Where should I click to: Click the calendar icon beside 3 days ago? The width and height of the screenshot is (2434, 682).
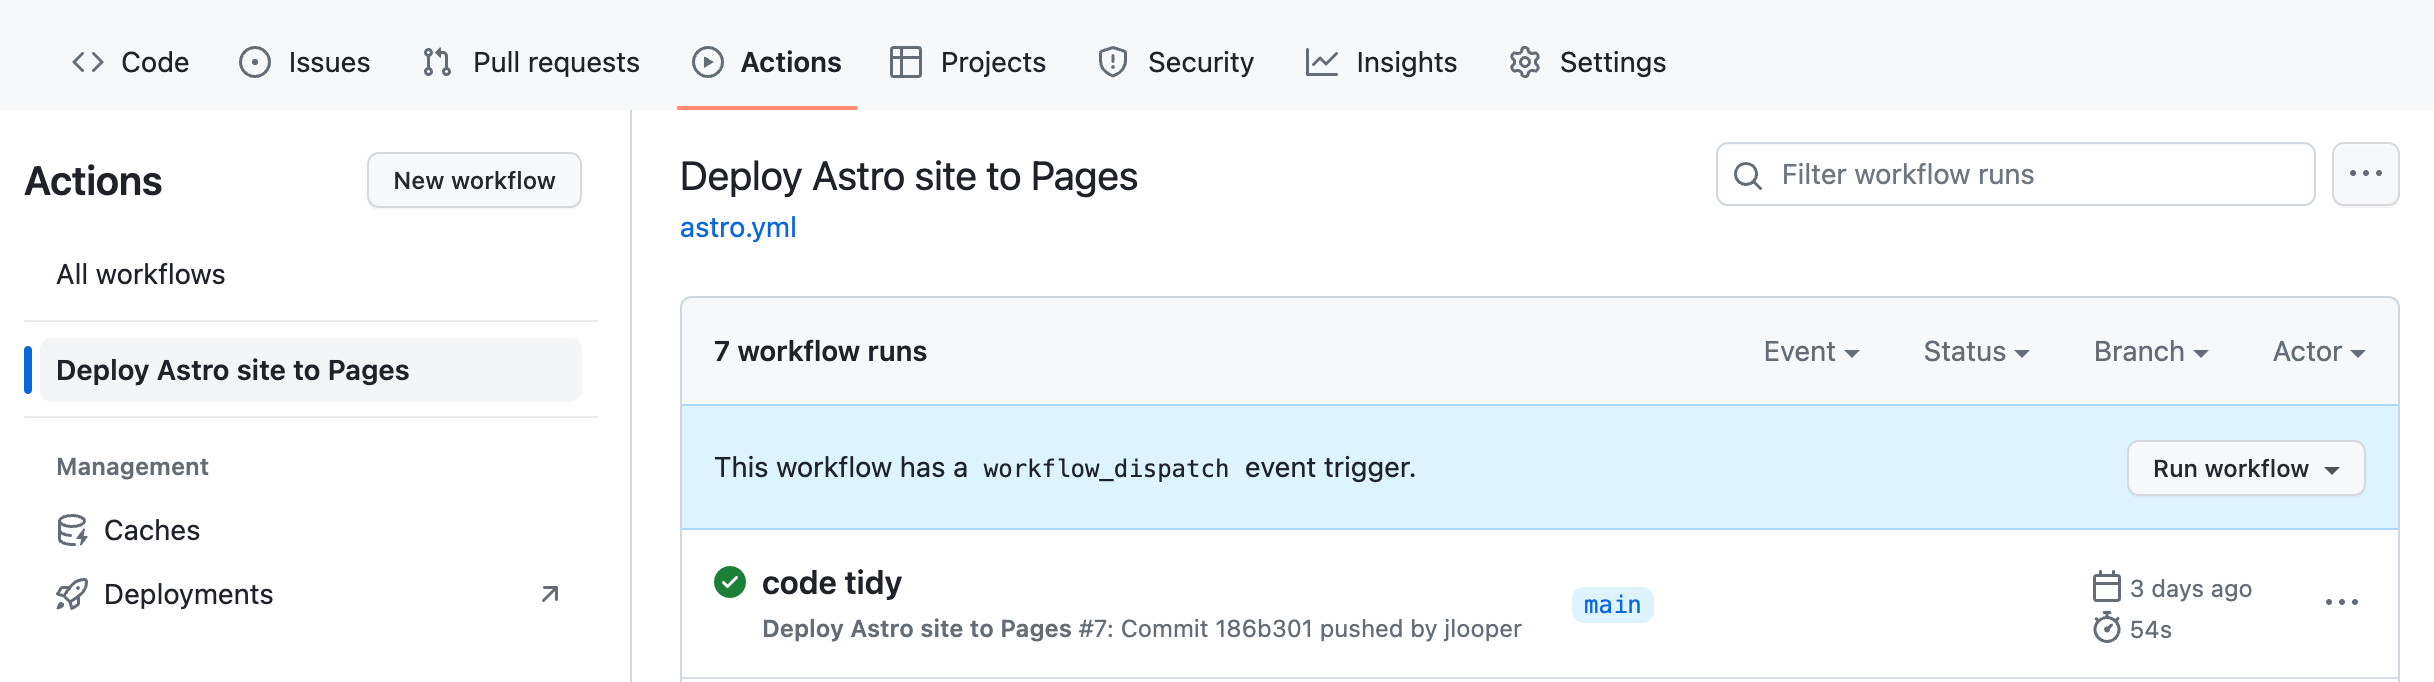[x=2106, y=587]
